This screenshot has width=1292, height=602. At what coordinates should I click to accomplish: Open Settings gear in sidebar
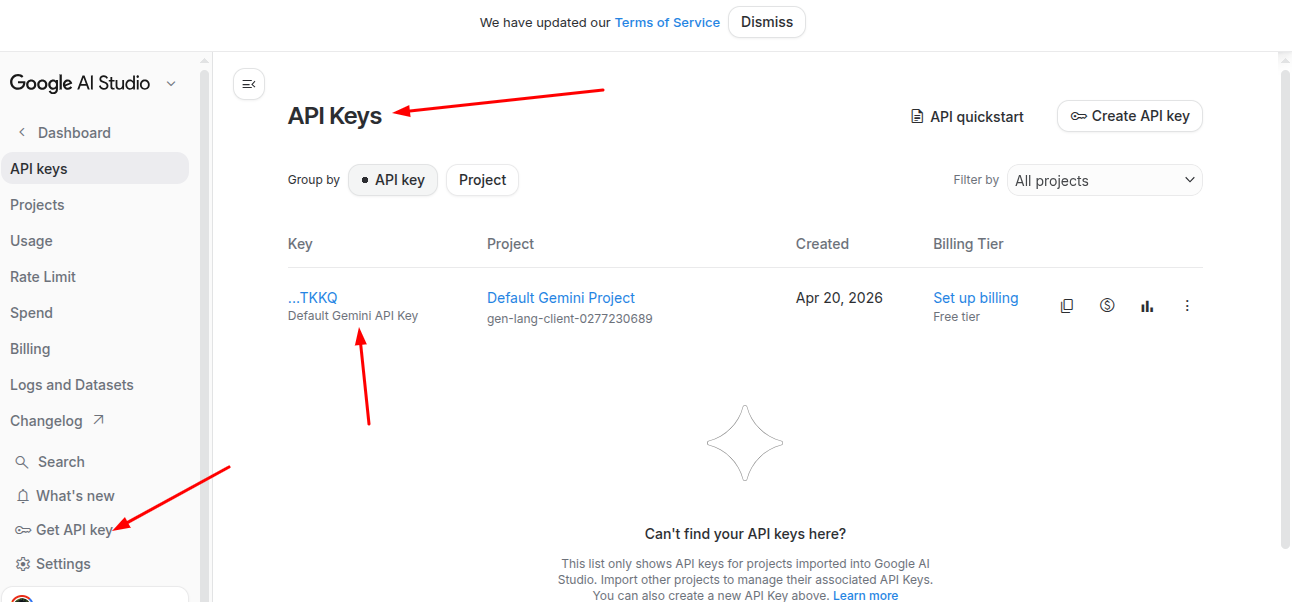53,564
